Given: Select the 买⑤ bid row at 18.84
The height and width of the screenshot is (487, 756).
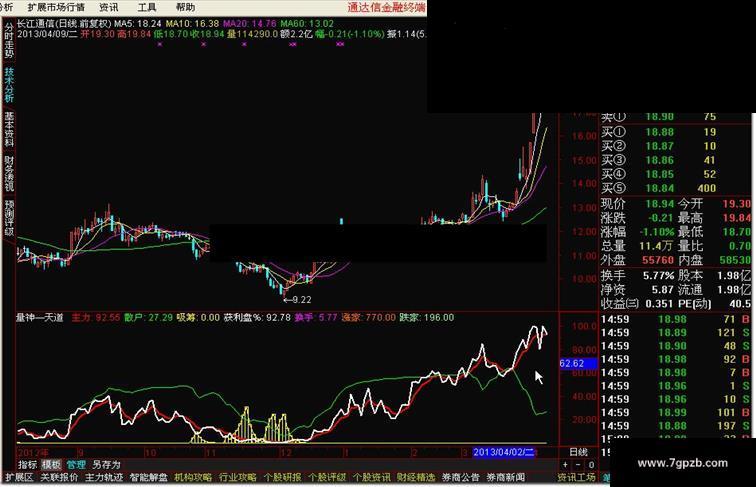Looking at the screenshot, I should tap(658, 188).
